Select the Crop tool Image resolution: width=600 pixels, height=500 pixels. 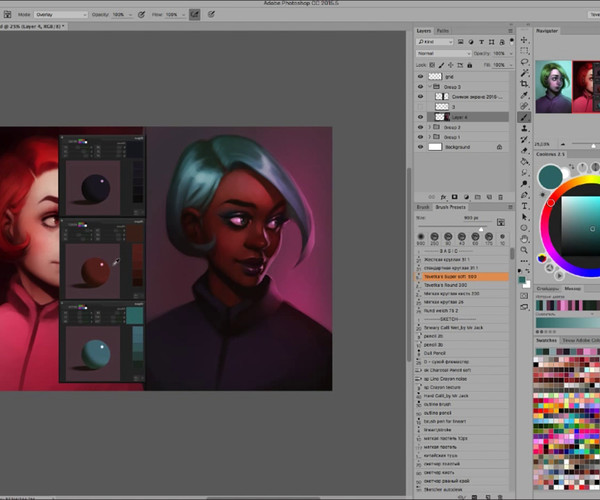[x=525, y=85]
